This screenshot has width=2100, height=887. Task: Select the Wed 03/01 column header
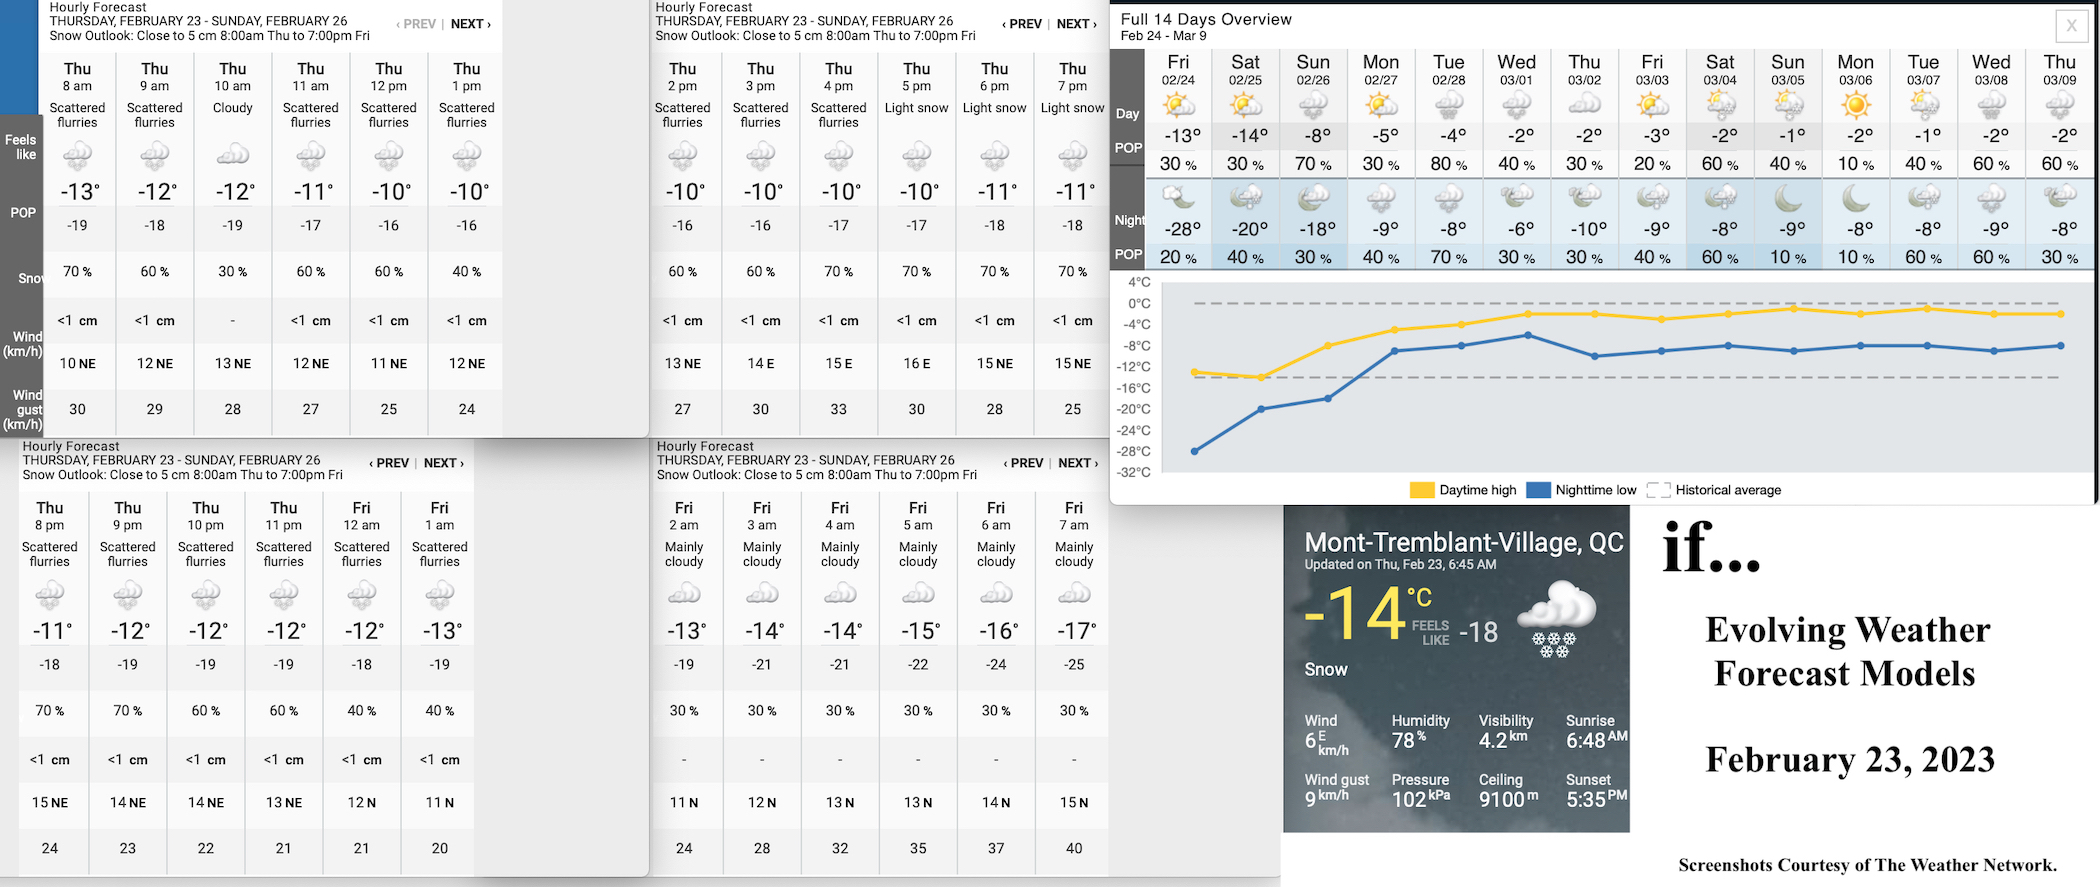click(1517, 70)
